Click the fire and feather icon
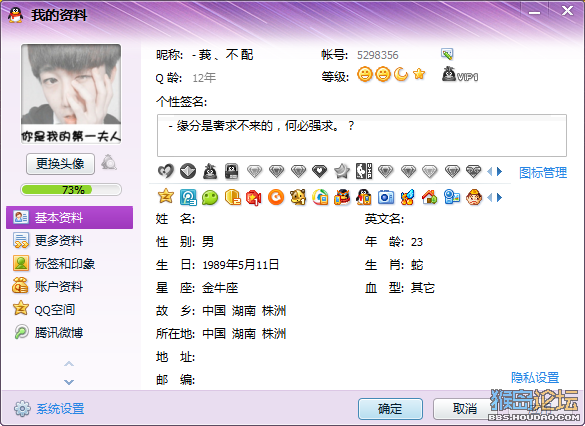The height and width of the screenshot is (426, 585). [407, 197]
